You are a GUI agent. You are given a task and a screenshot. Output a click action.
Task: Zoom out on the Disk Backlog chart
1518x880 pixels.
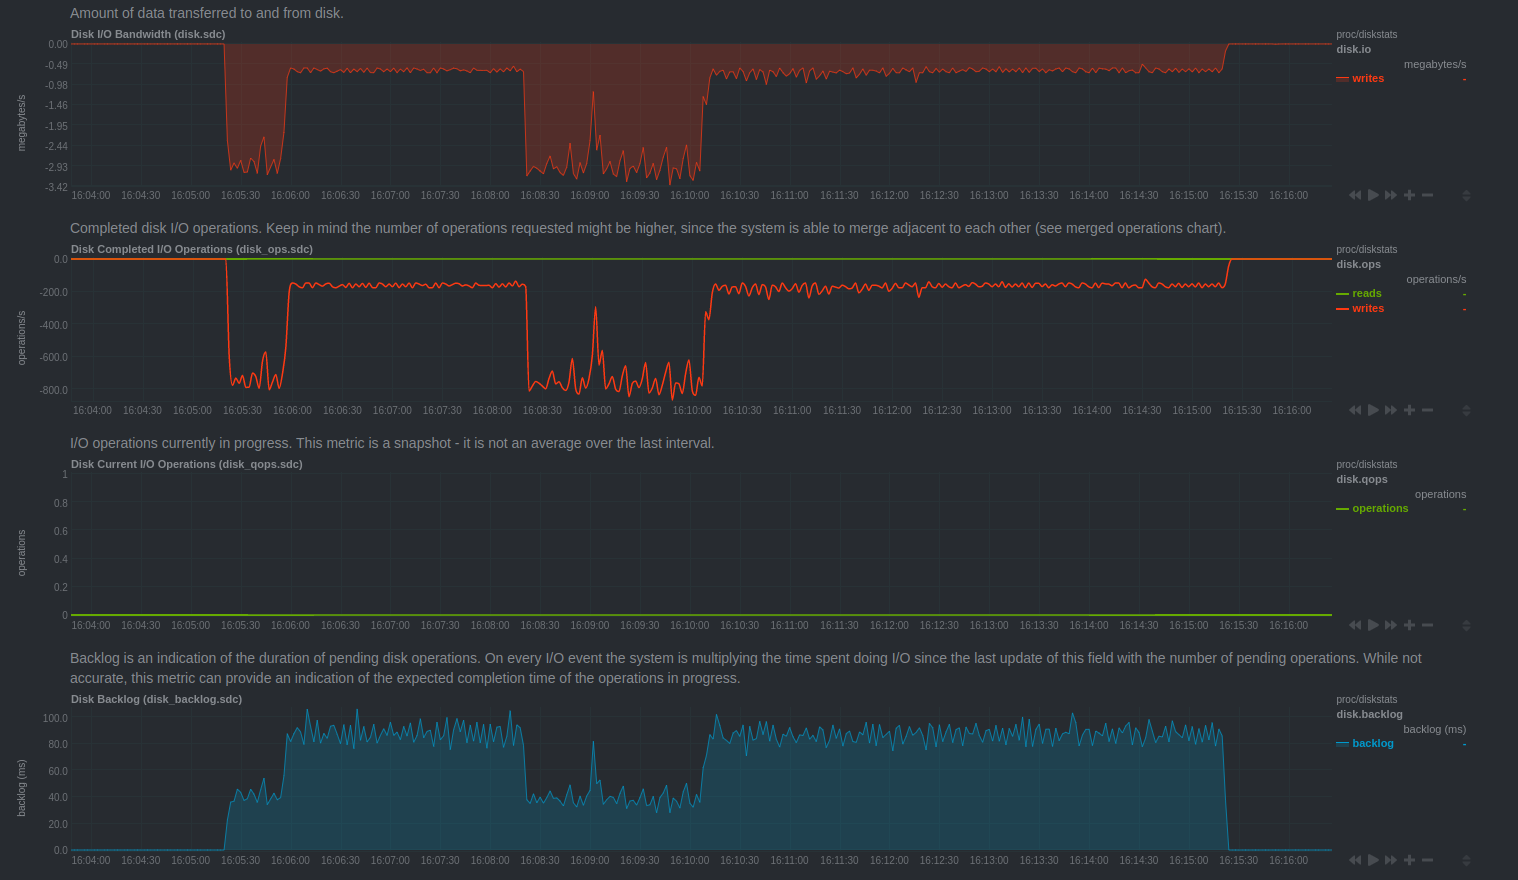1427,860
